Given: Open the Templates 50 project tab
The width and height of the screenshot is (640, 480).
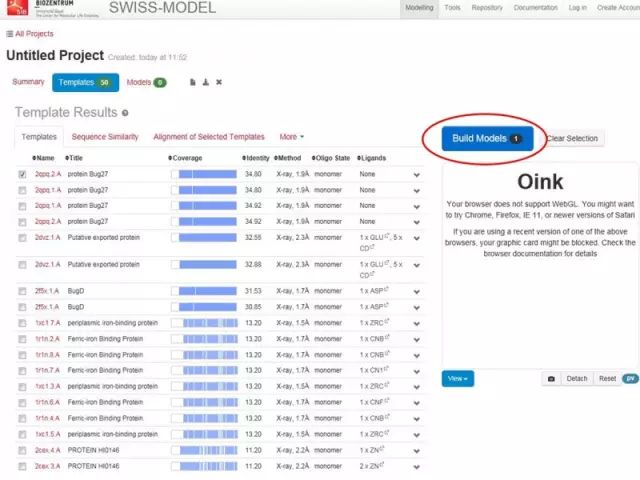Looking at the screenshot, I should point(85,82).
